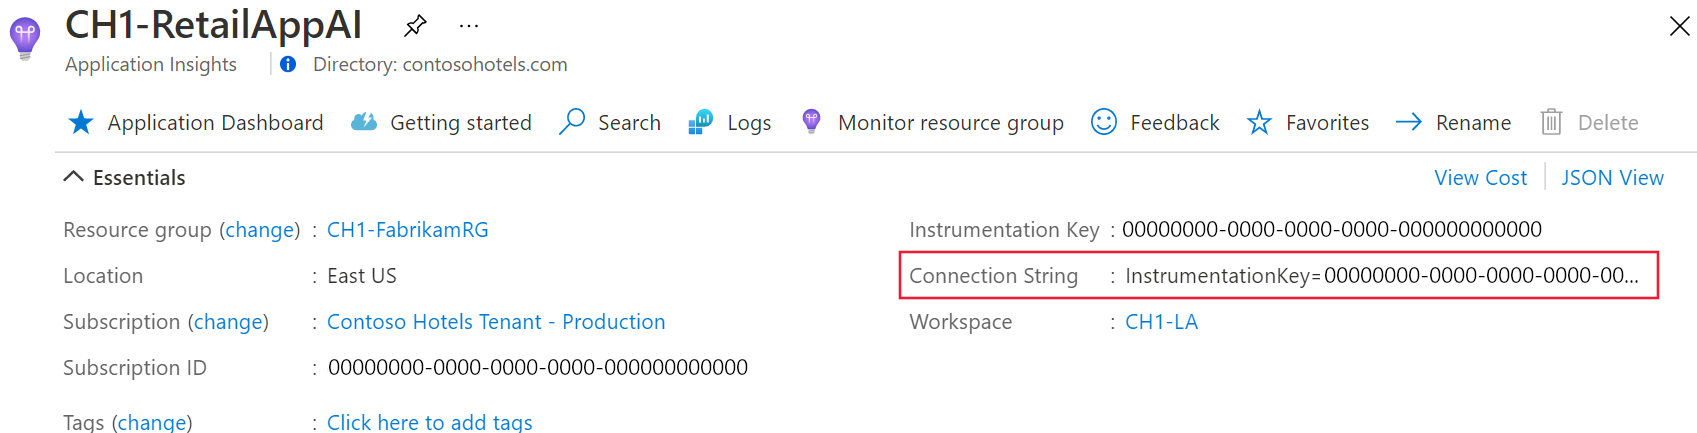Click Monitor resource group bulb icon
Viewport: 1697px width, 433px height.
coord(811,122)
